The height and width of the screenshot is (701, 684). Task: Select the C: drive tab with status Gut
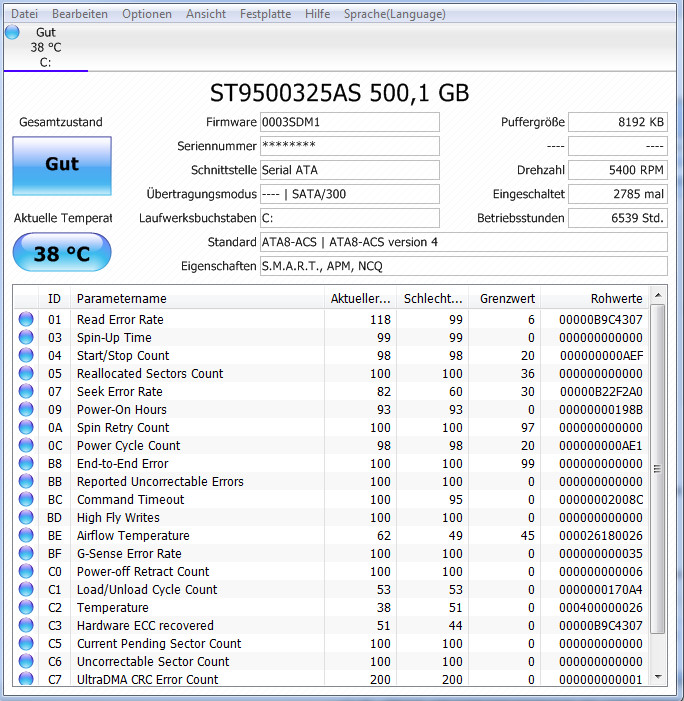(x=46, y=47)
